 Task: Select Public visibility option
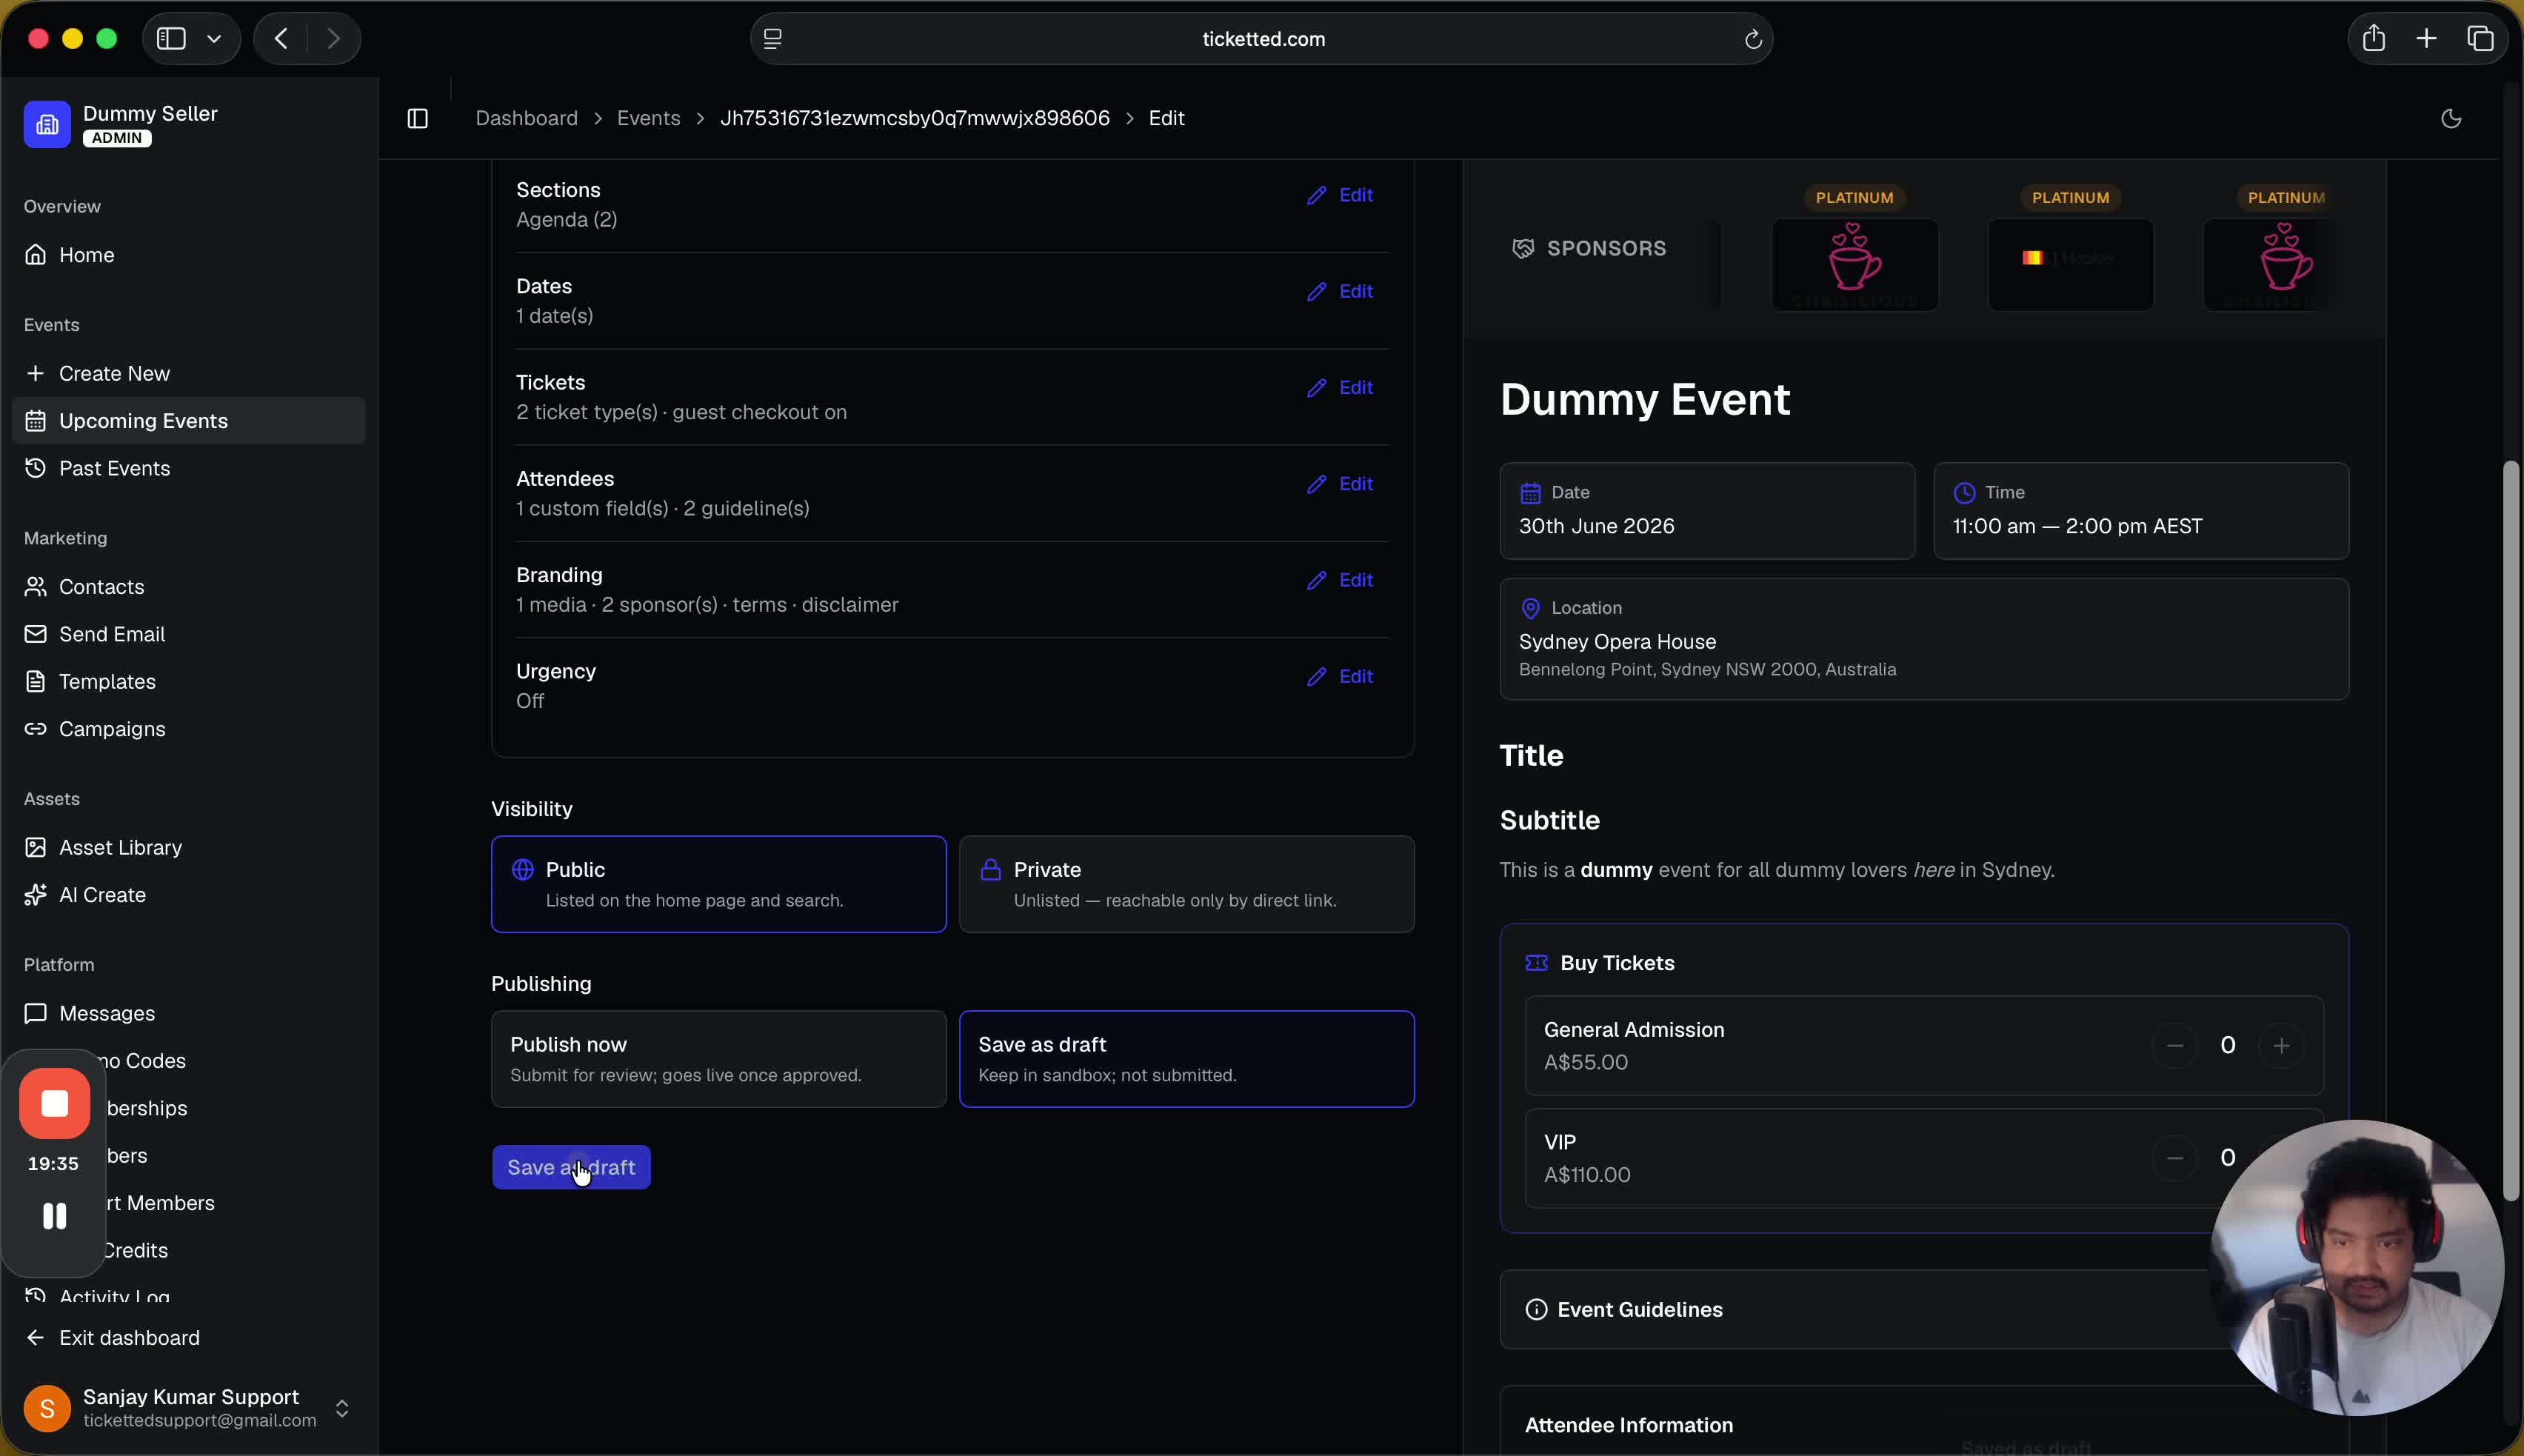pos(719,884)
